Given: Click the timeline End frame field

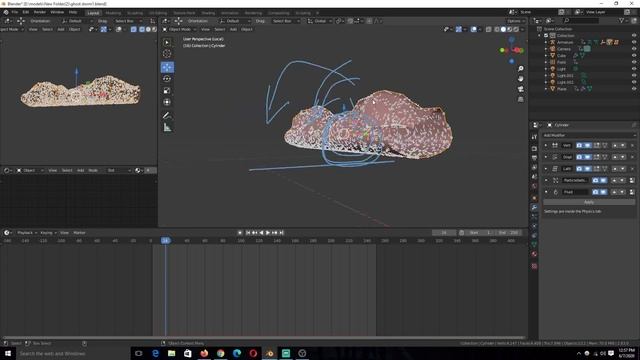Looking at the screenshot, I should click(x=509, y=233).
